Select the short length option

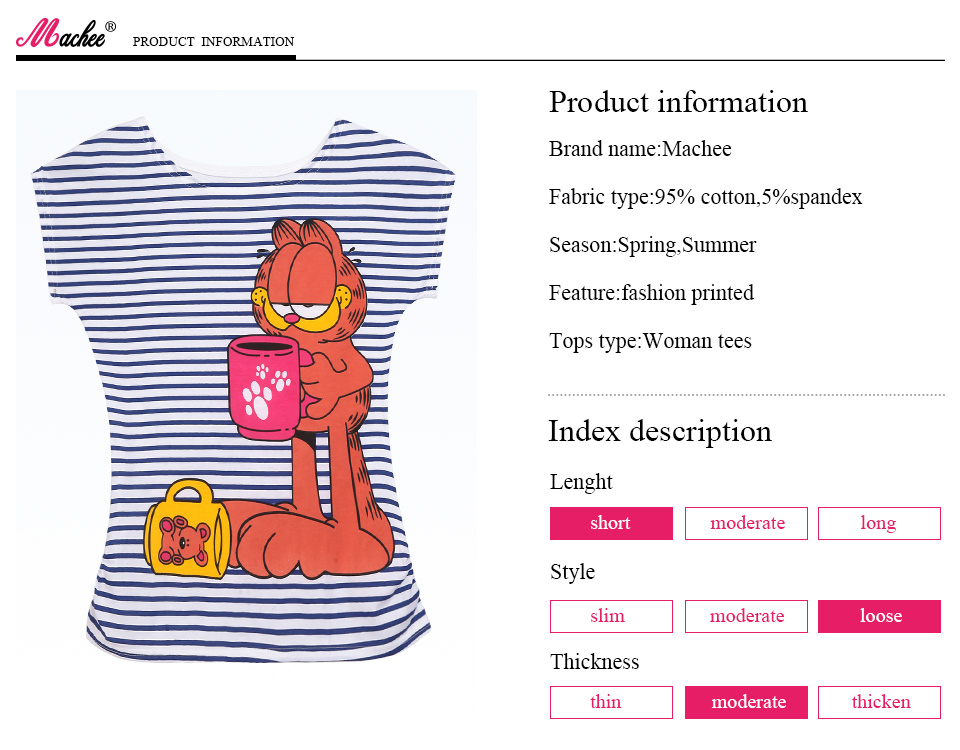coord(611,523)
